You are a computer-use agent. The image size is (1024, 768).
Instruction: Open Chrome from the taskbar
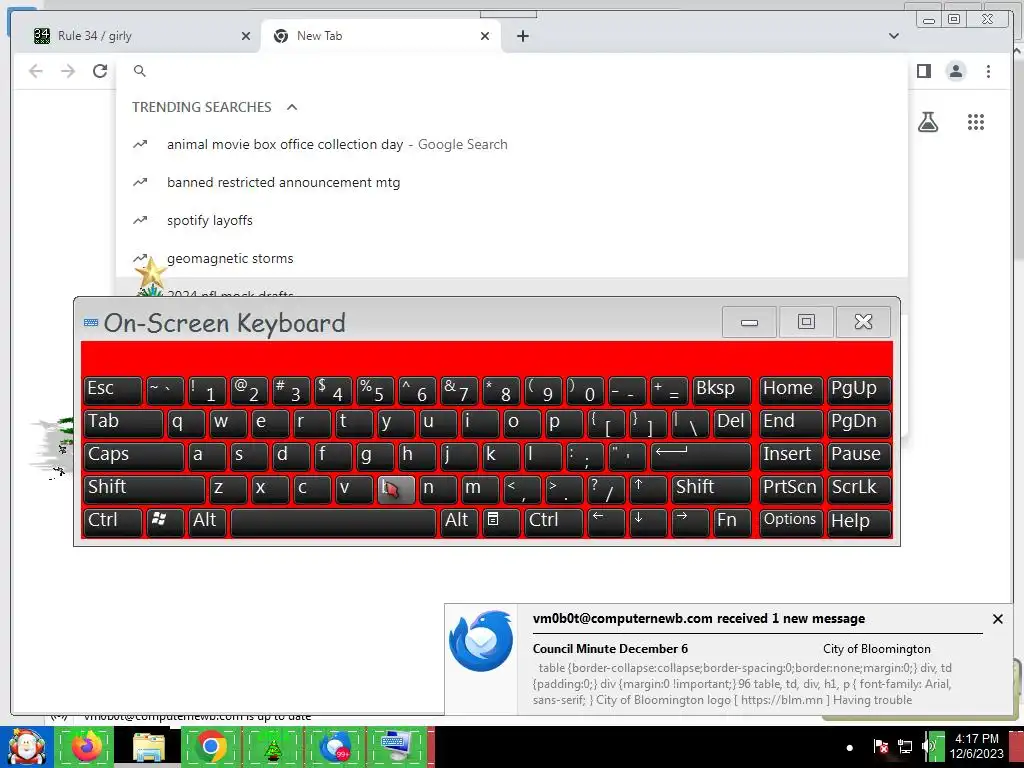pyautogui.click(x=211, y=747)
